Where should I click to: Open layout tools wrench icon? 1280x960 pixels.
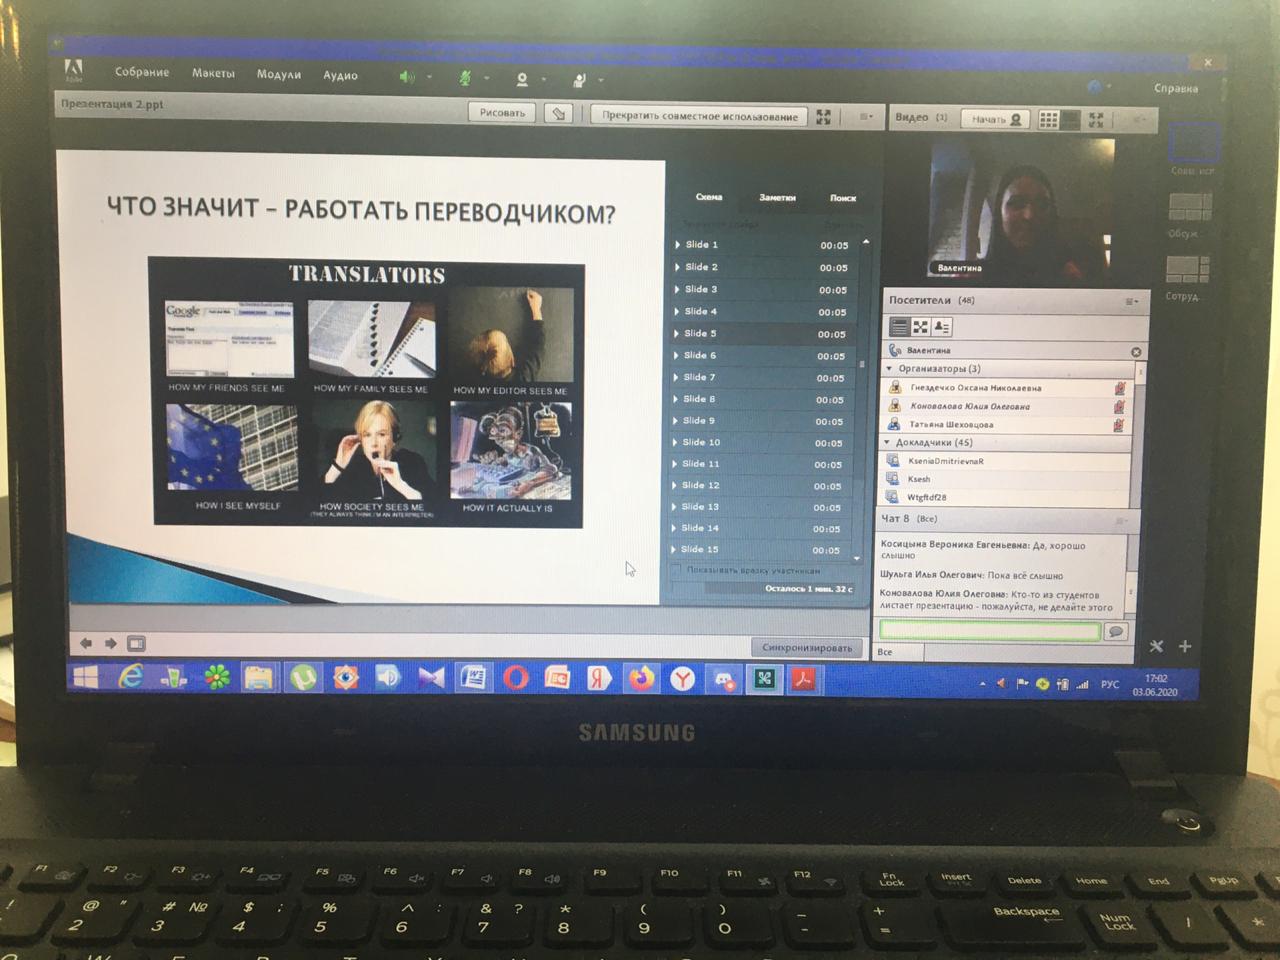[1156, 646]
